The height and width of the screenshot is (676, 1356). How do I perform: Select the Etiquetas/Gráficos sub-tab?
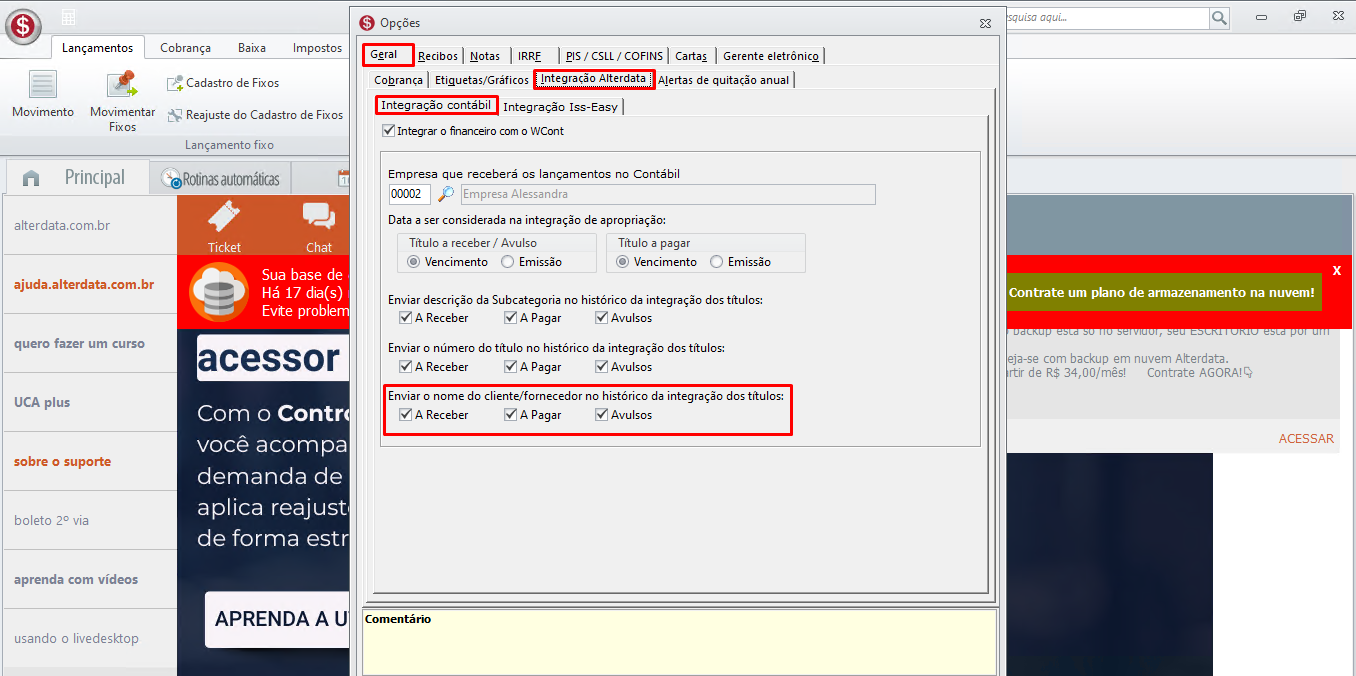(x=482, y=80)
